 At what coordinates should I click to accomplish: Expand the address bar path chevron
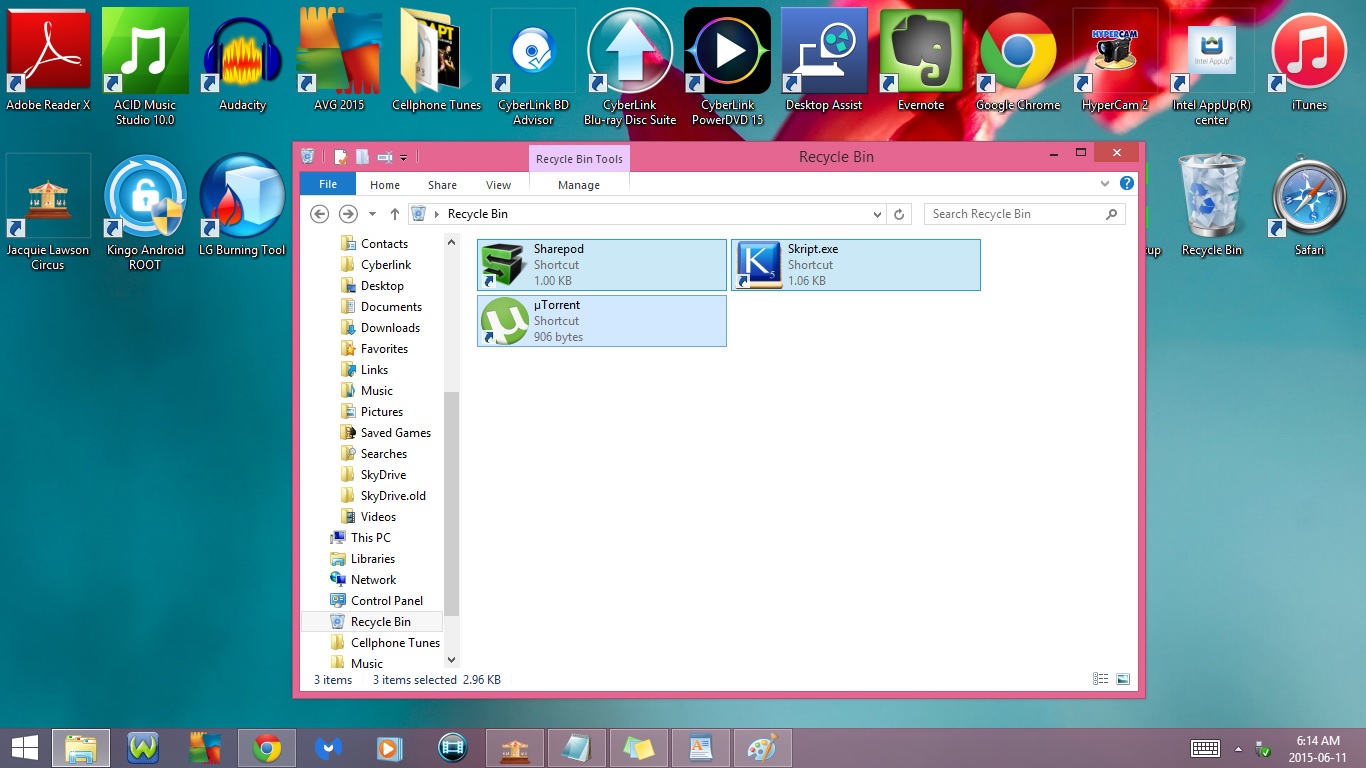coord(437,214)
